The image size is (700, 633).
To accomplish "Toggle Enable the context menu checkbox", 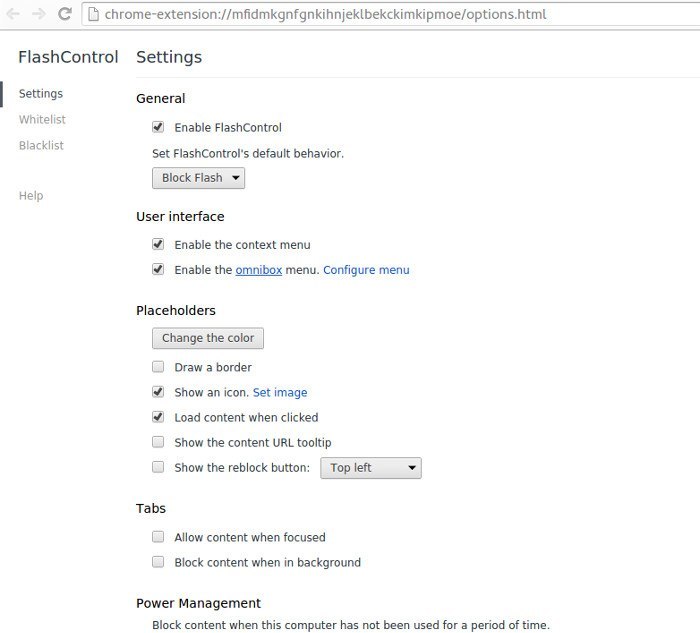I will pyautogui.click(x=158, y=244).
